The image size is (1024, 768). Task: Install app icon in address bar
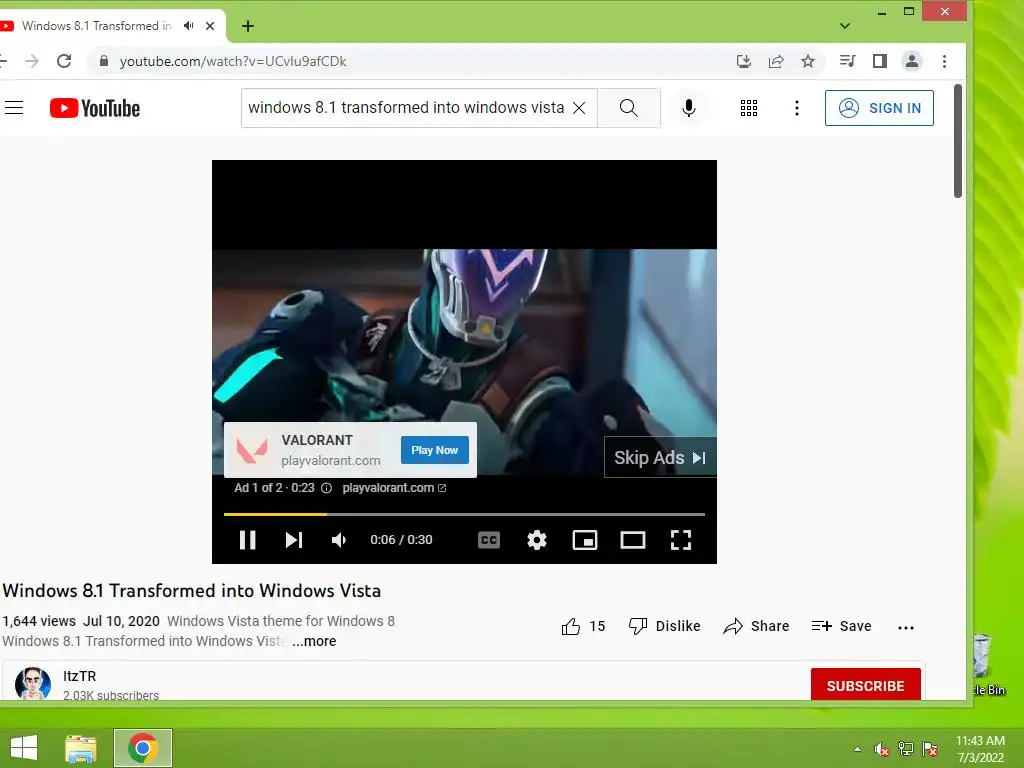(x=743, y=61)
